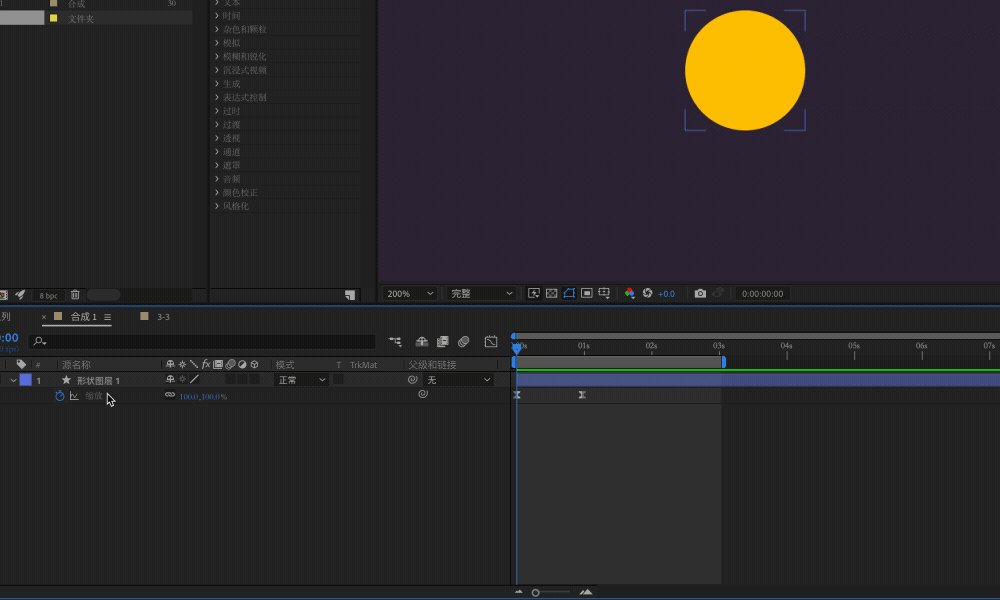Switch to the 合成 1 timeline tab

[84, 317]
